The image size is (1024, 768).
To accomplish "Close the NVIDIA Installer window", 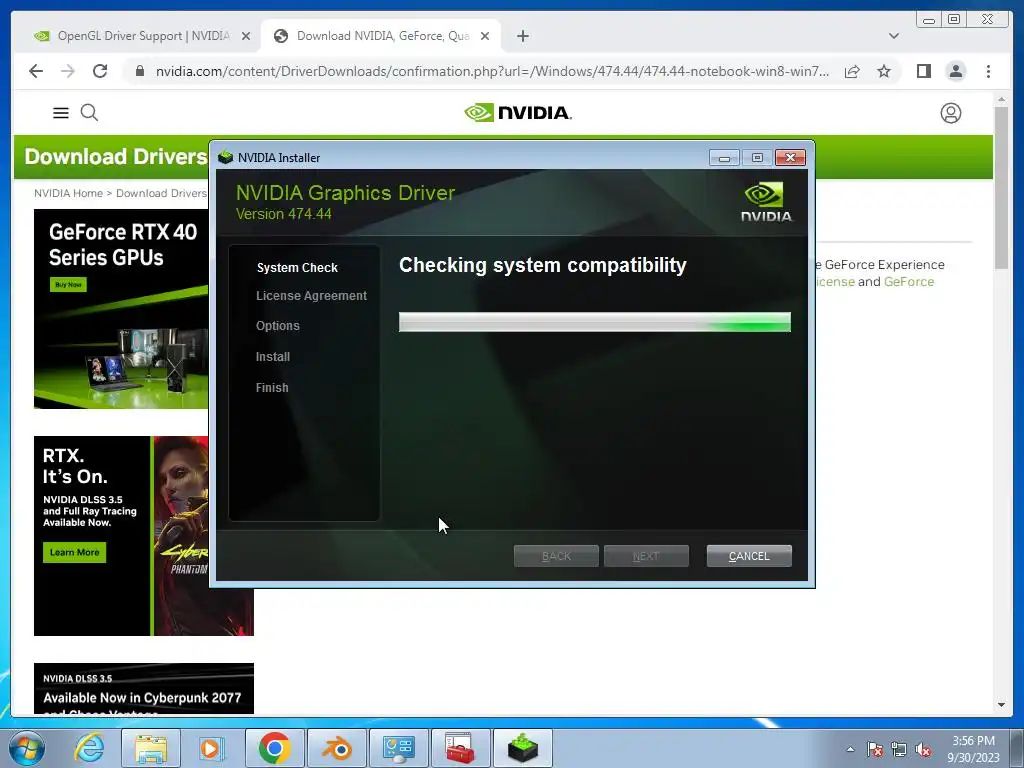I will click(x=790, y=157).
